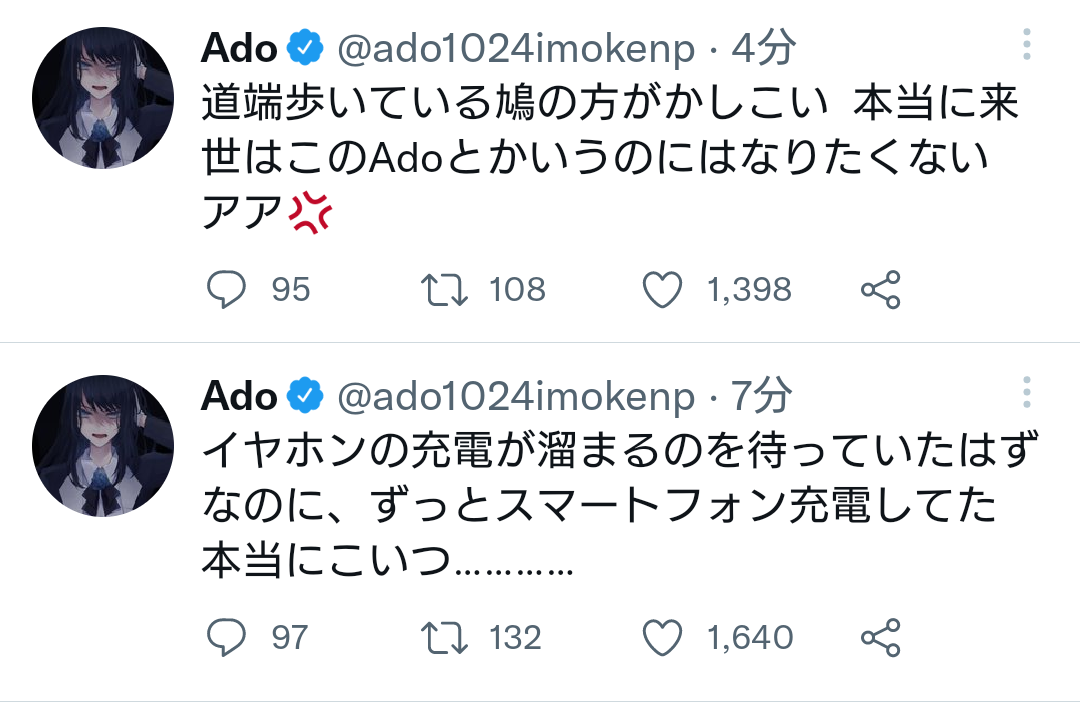Open the first tweet's 4分 timestamp
This screenshot has height=705, width=1080.
[764, 47]
